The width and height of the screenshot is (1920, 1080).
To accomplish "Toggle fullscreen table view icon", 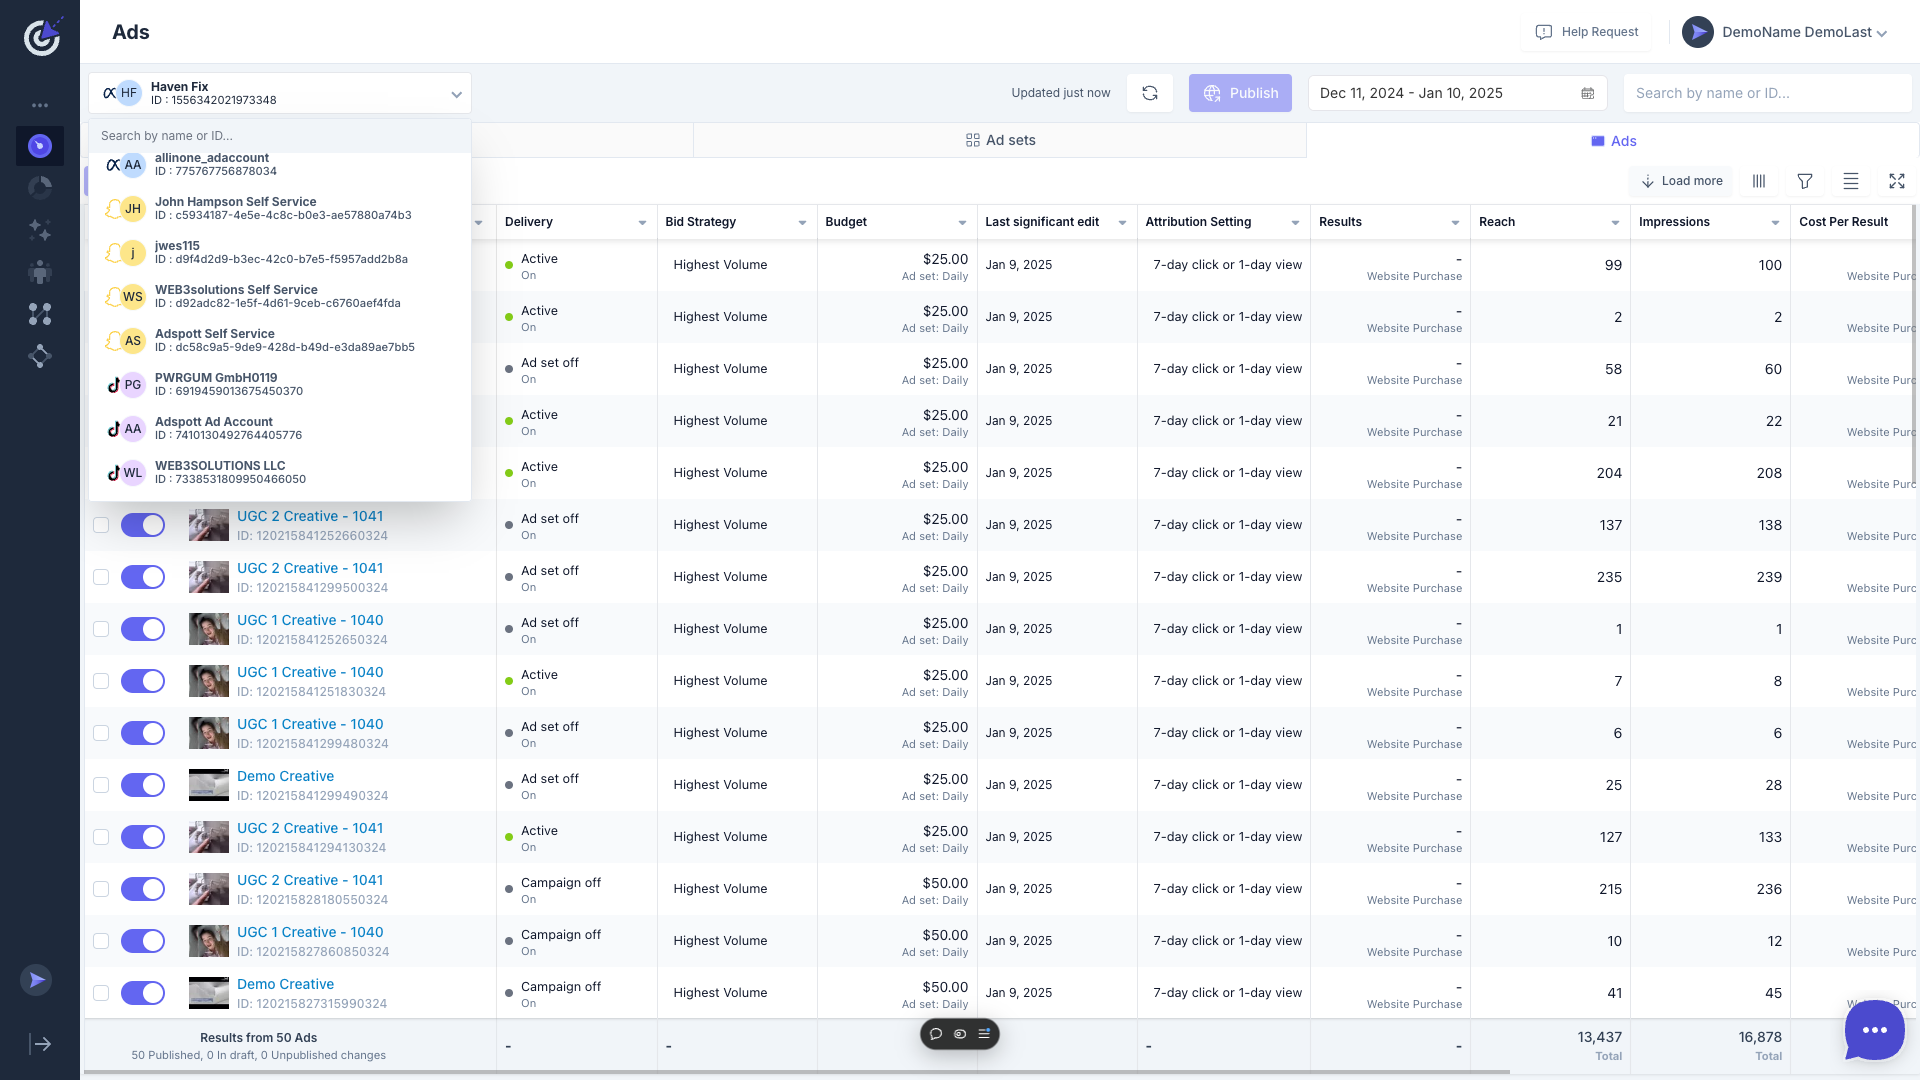I will coord(1897,181).
